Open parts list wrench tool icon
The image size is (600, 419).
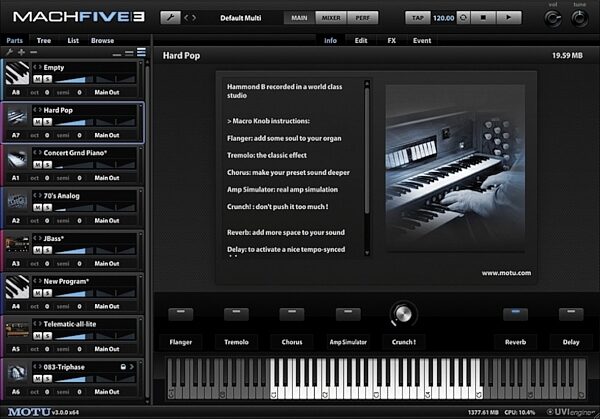coord(10,52)
